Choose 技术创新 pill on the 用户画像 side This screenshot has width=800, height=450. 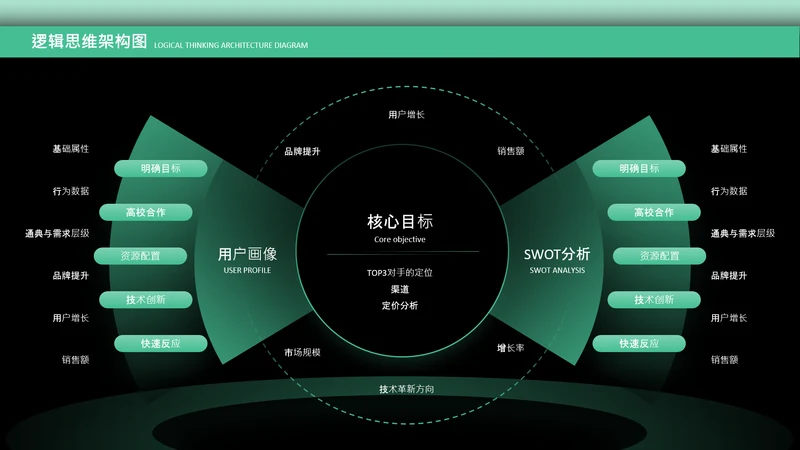[x=146, y=299]
